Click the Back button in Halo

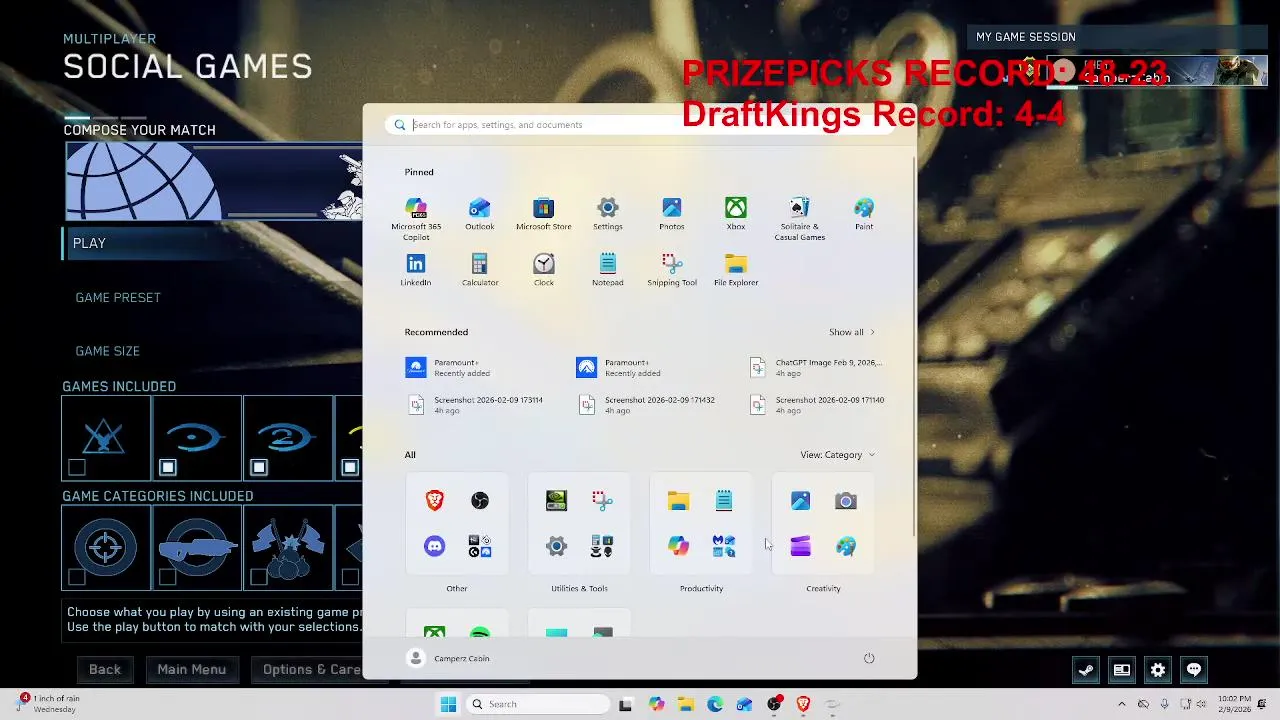pyautogui.click(x=104, y=669)
